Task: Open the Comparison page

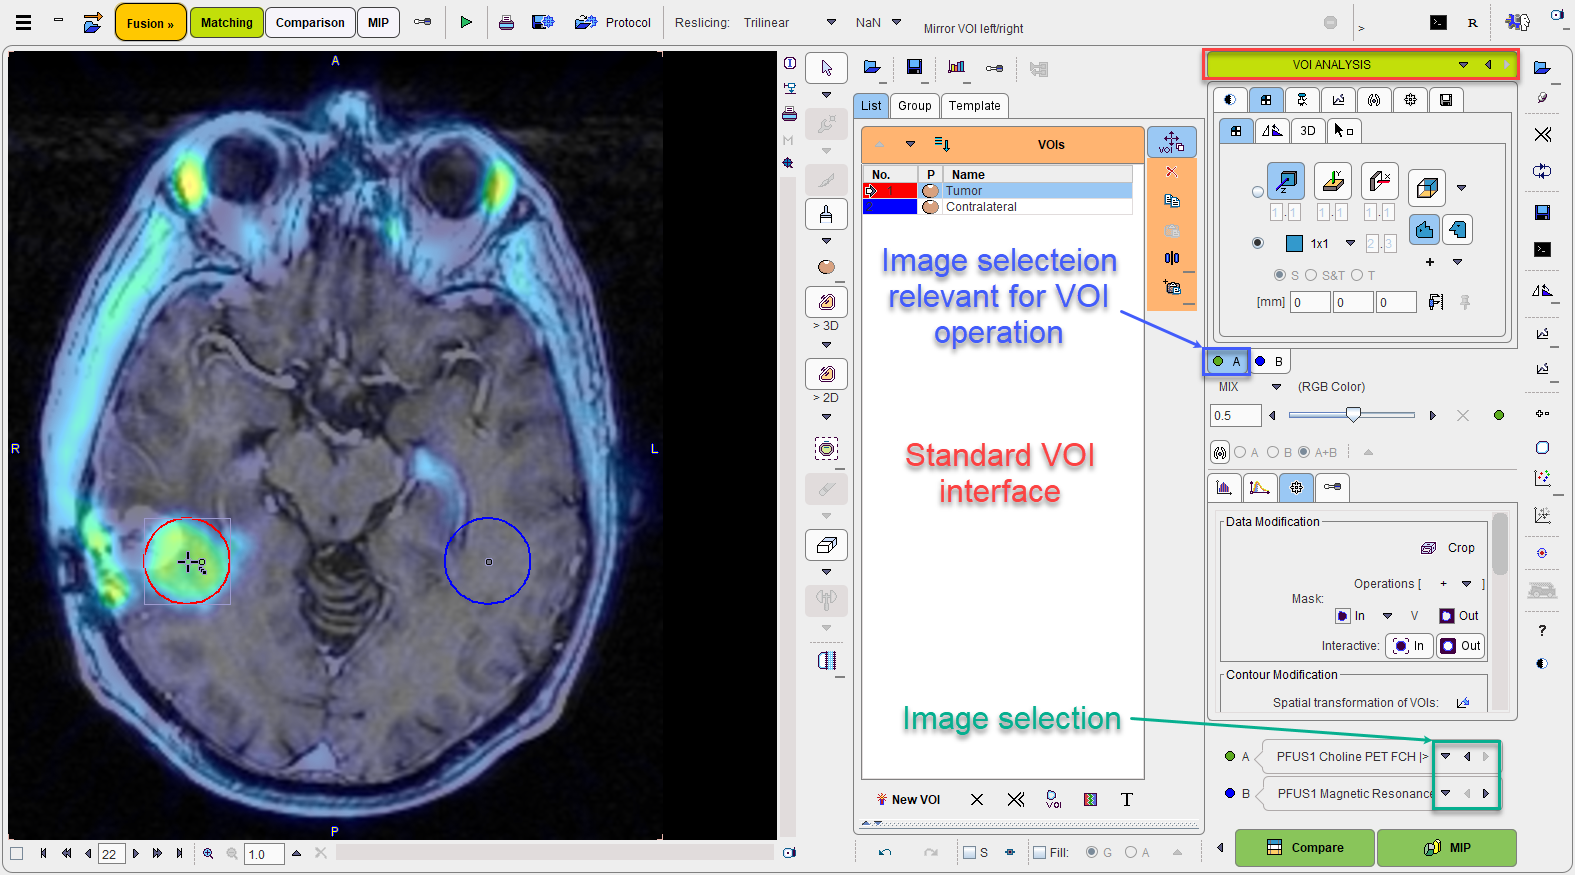Action: (310, 23)
